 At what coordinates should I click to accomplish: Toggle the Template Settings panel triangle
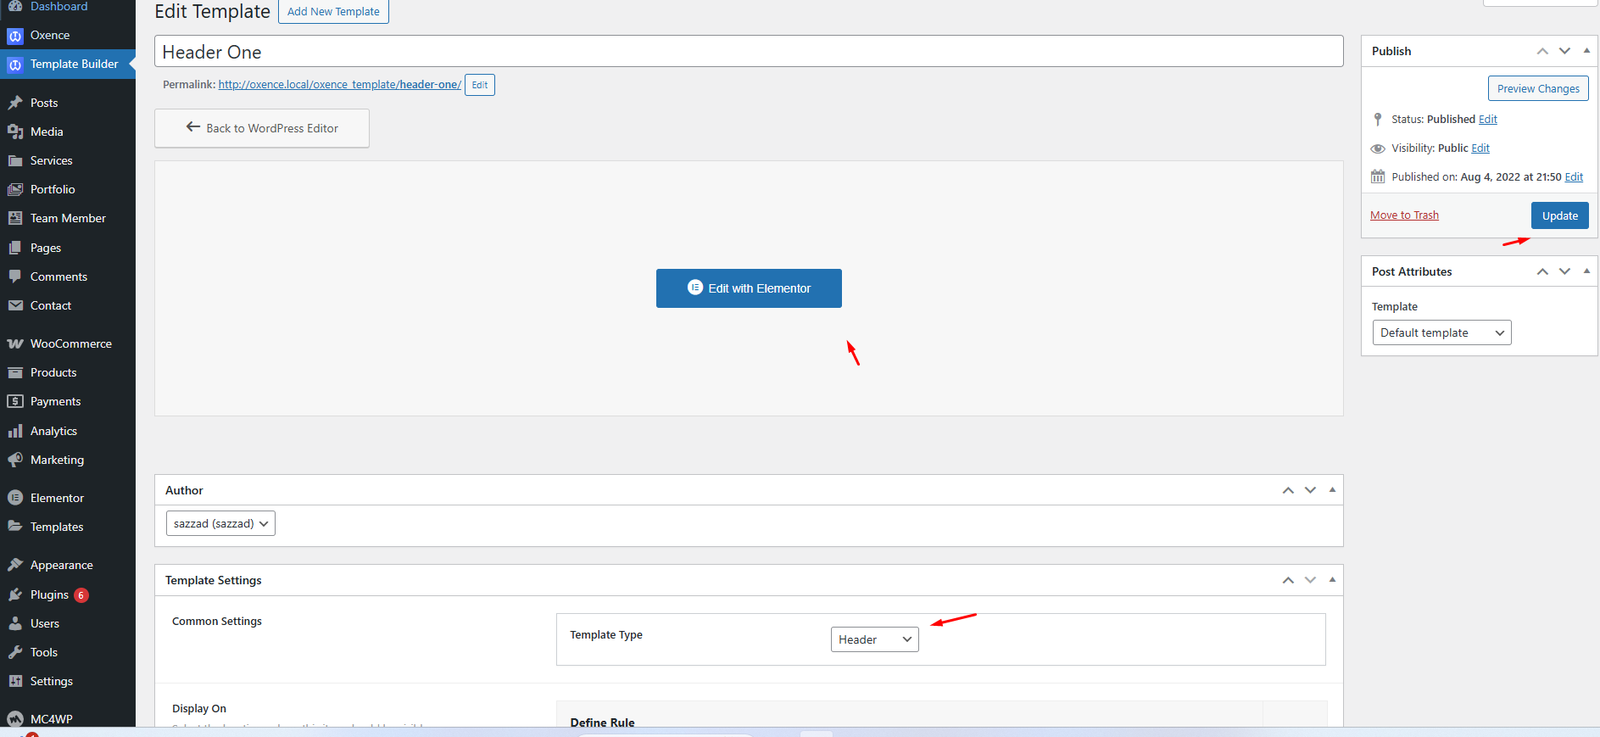tap(1332, 580)
